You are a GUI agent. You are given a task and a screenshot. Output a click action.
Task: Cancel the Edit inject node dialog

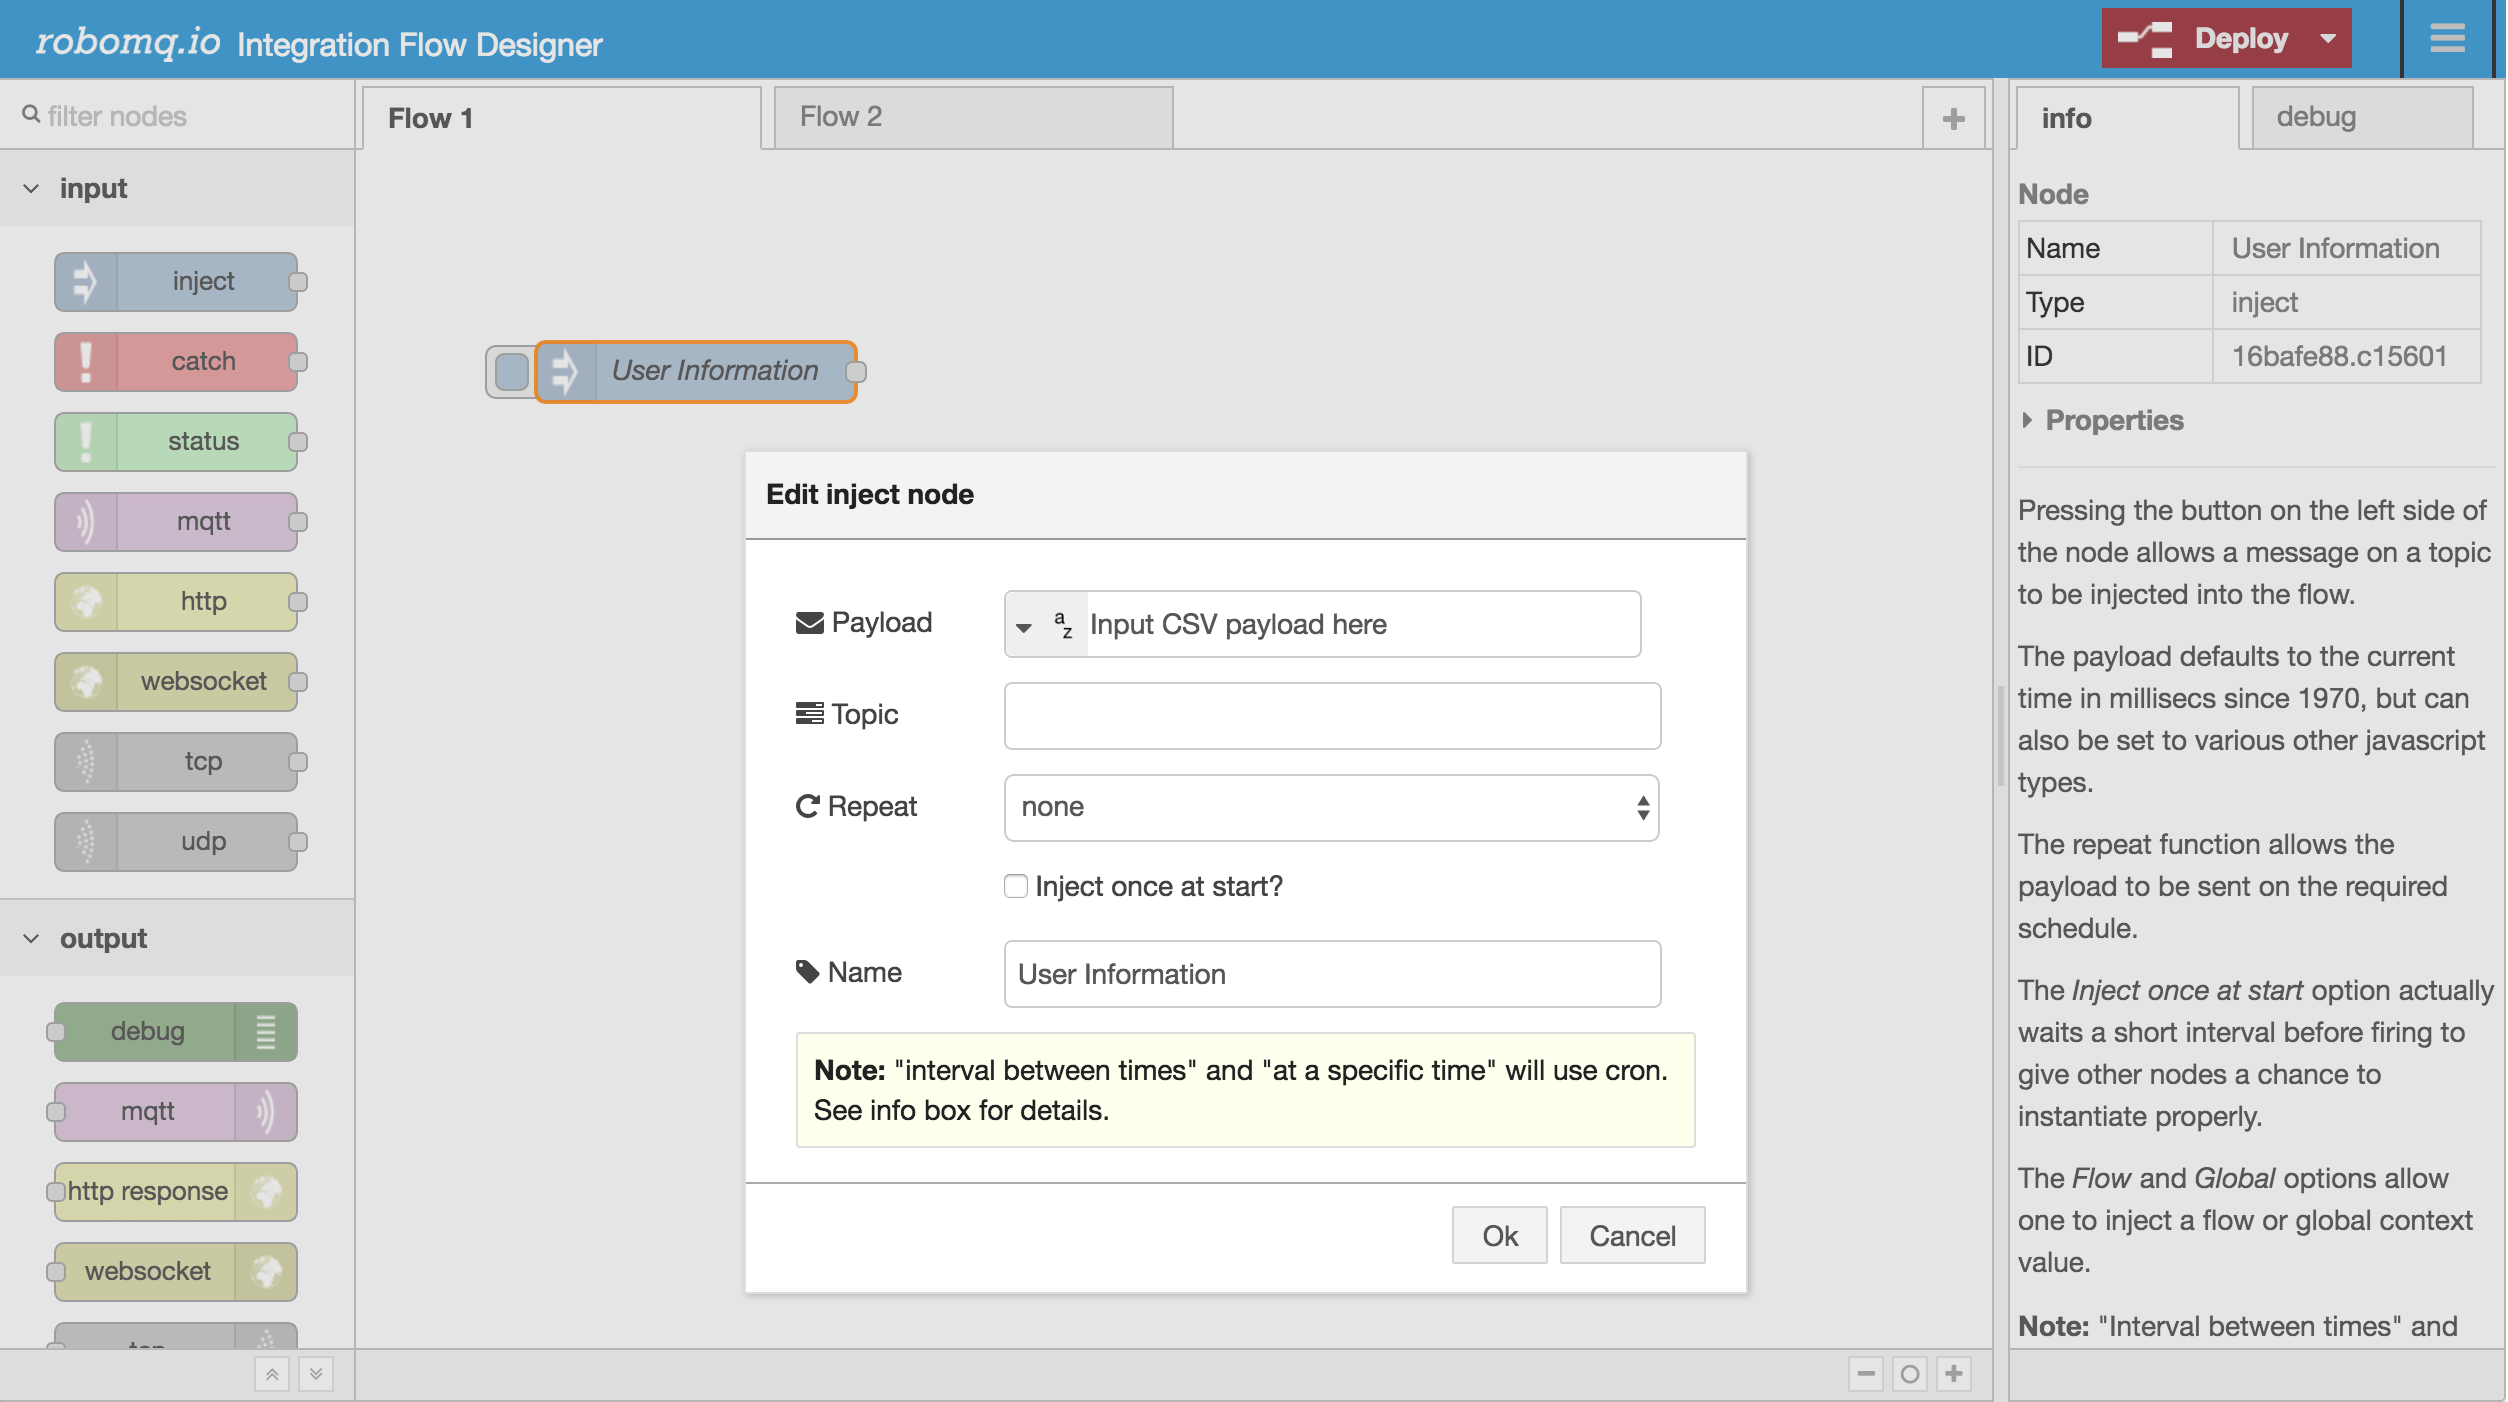click(x=1632, y=1236)
